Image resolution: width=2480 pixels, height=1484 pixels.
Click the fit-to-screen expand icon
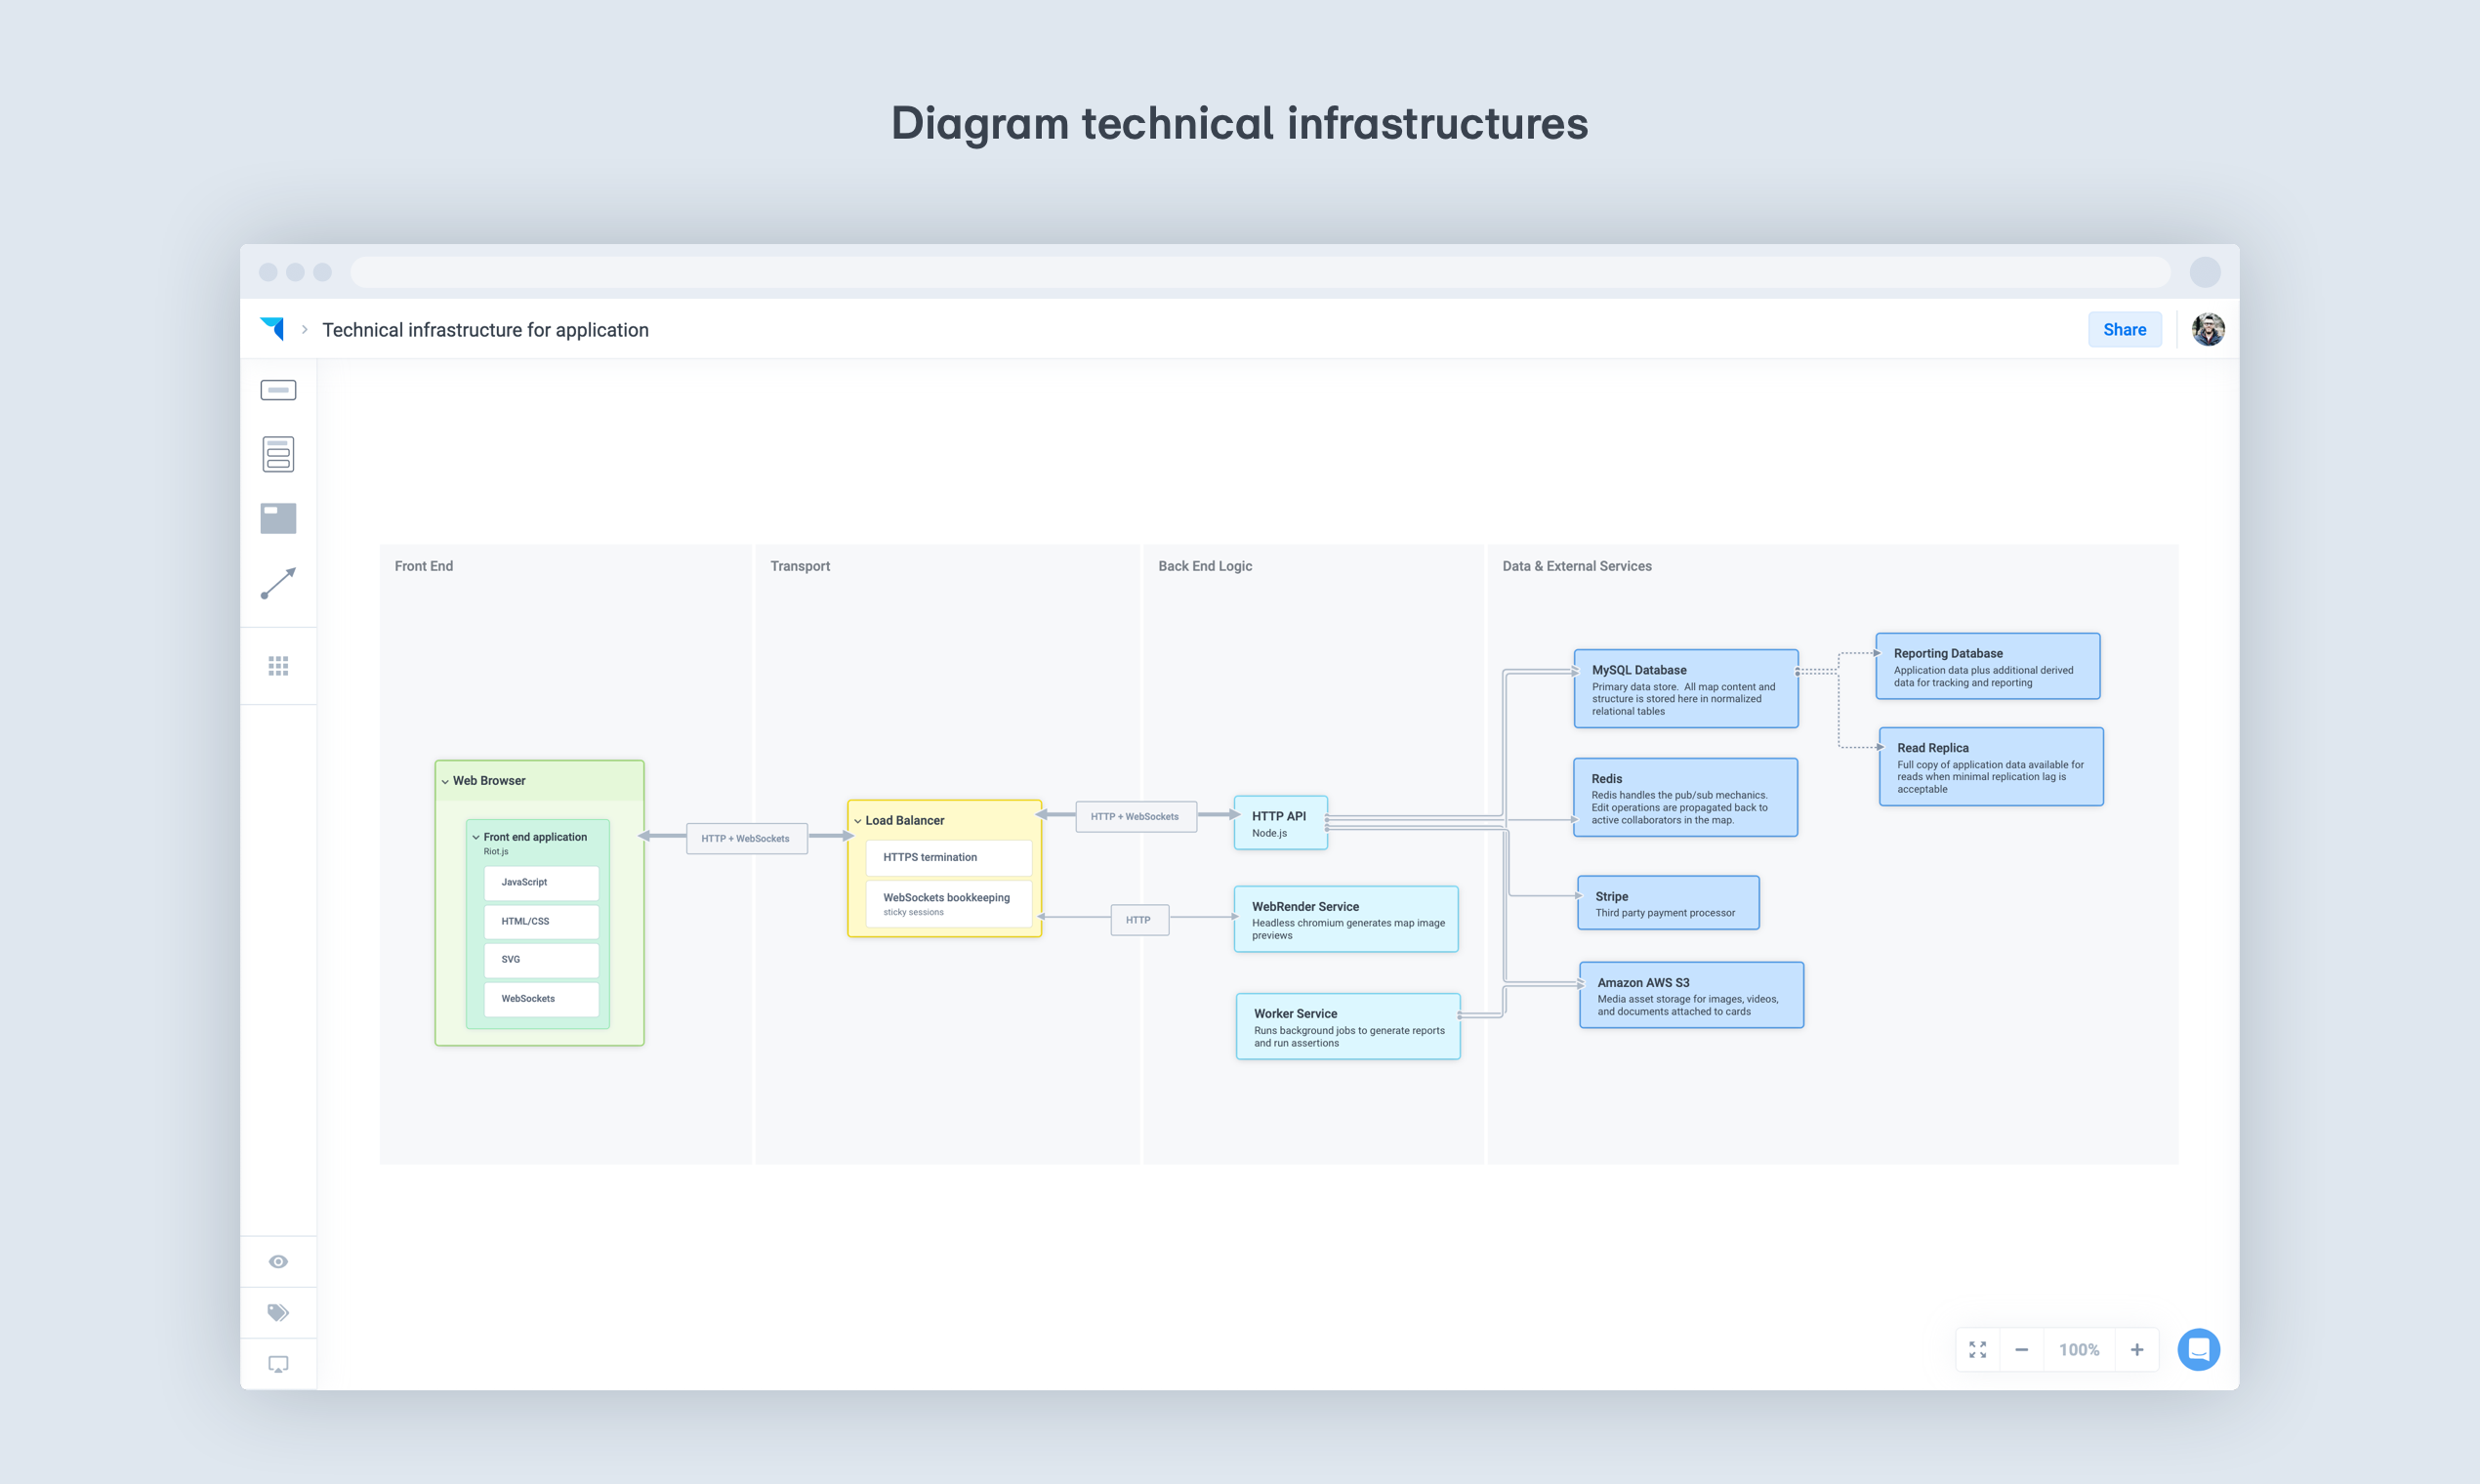1977,1349
